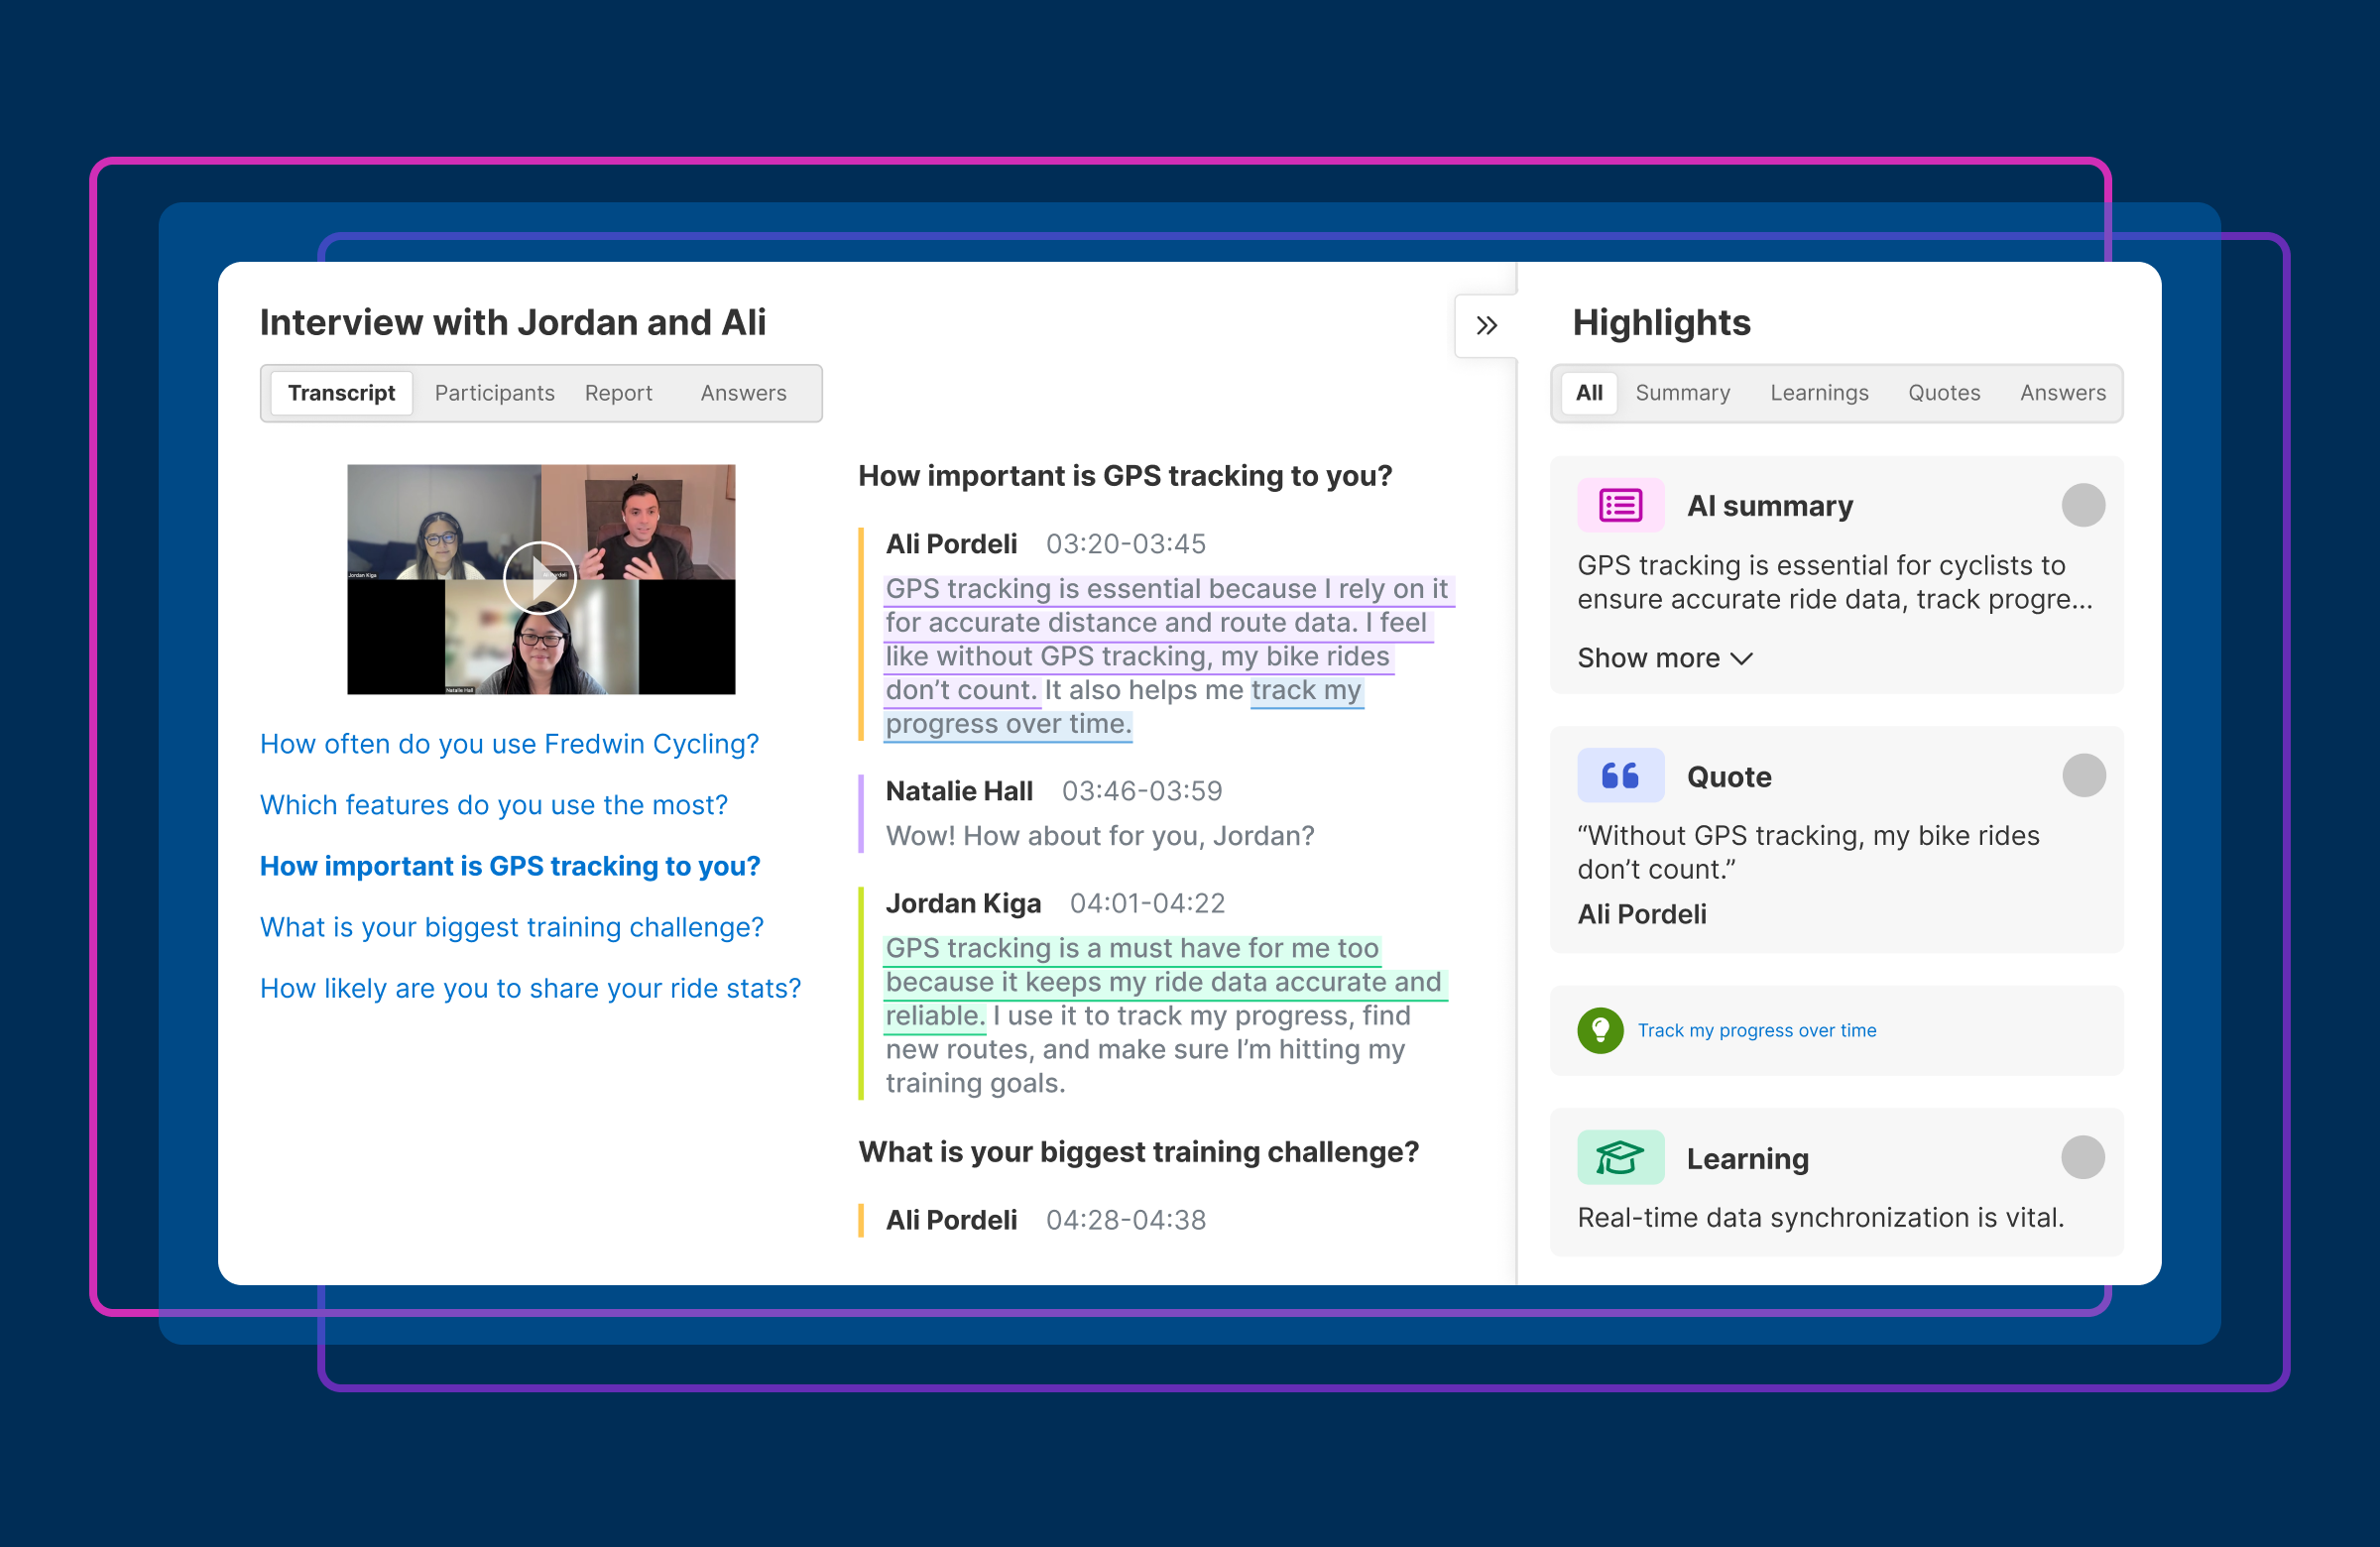Open the Quotes filter tab in Highlights

click(x=1943, y=393)
